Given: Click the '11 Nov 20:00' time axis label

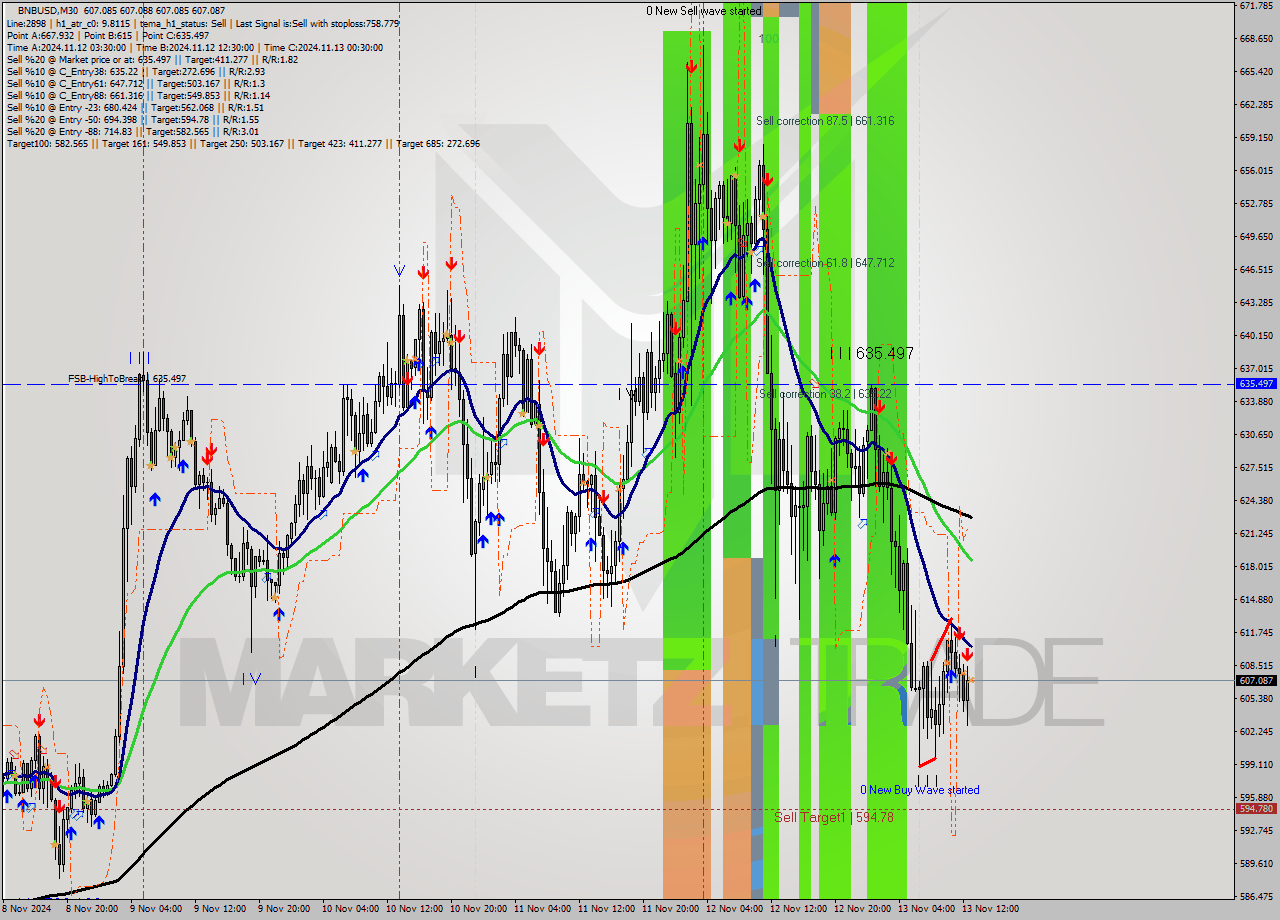Looking at the screenshot, I should point(670,910).
